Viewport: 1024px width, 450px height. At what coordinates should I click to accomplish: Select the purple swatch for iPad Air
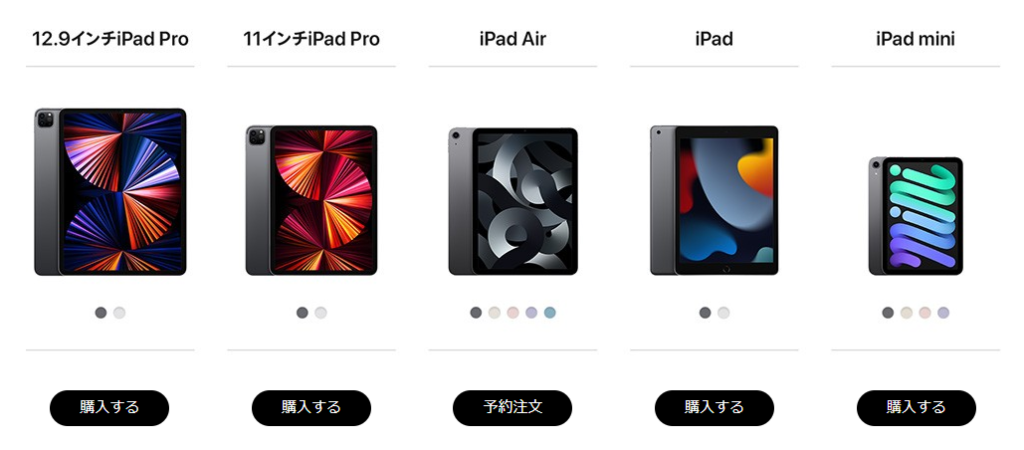click(531, 313)
